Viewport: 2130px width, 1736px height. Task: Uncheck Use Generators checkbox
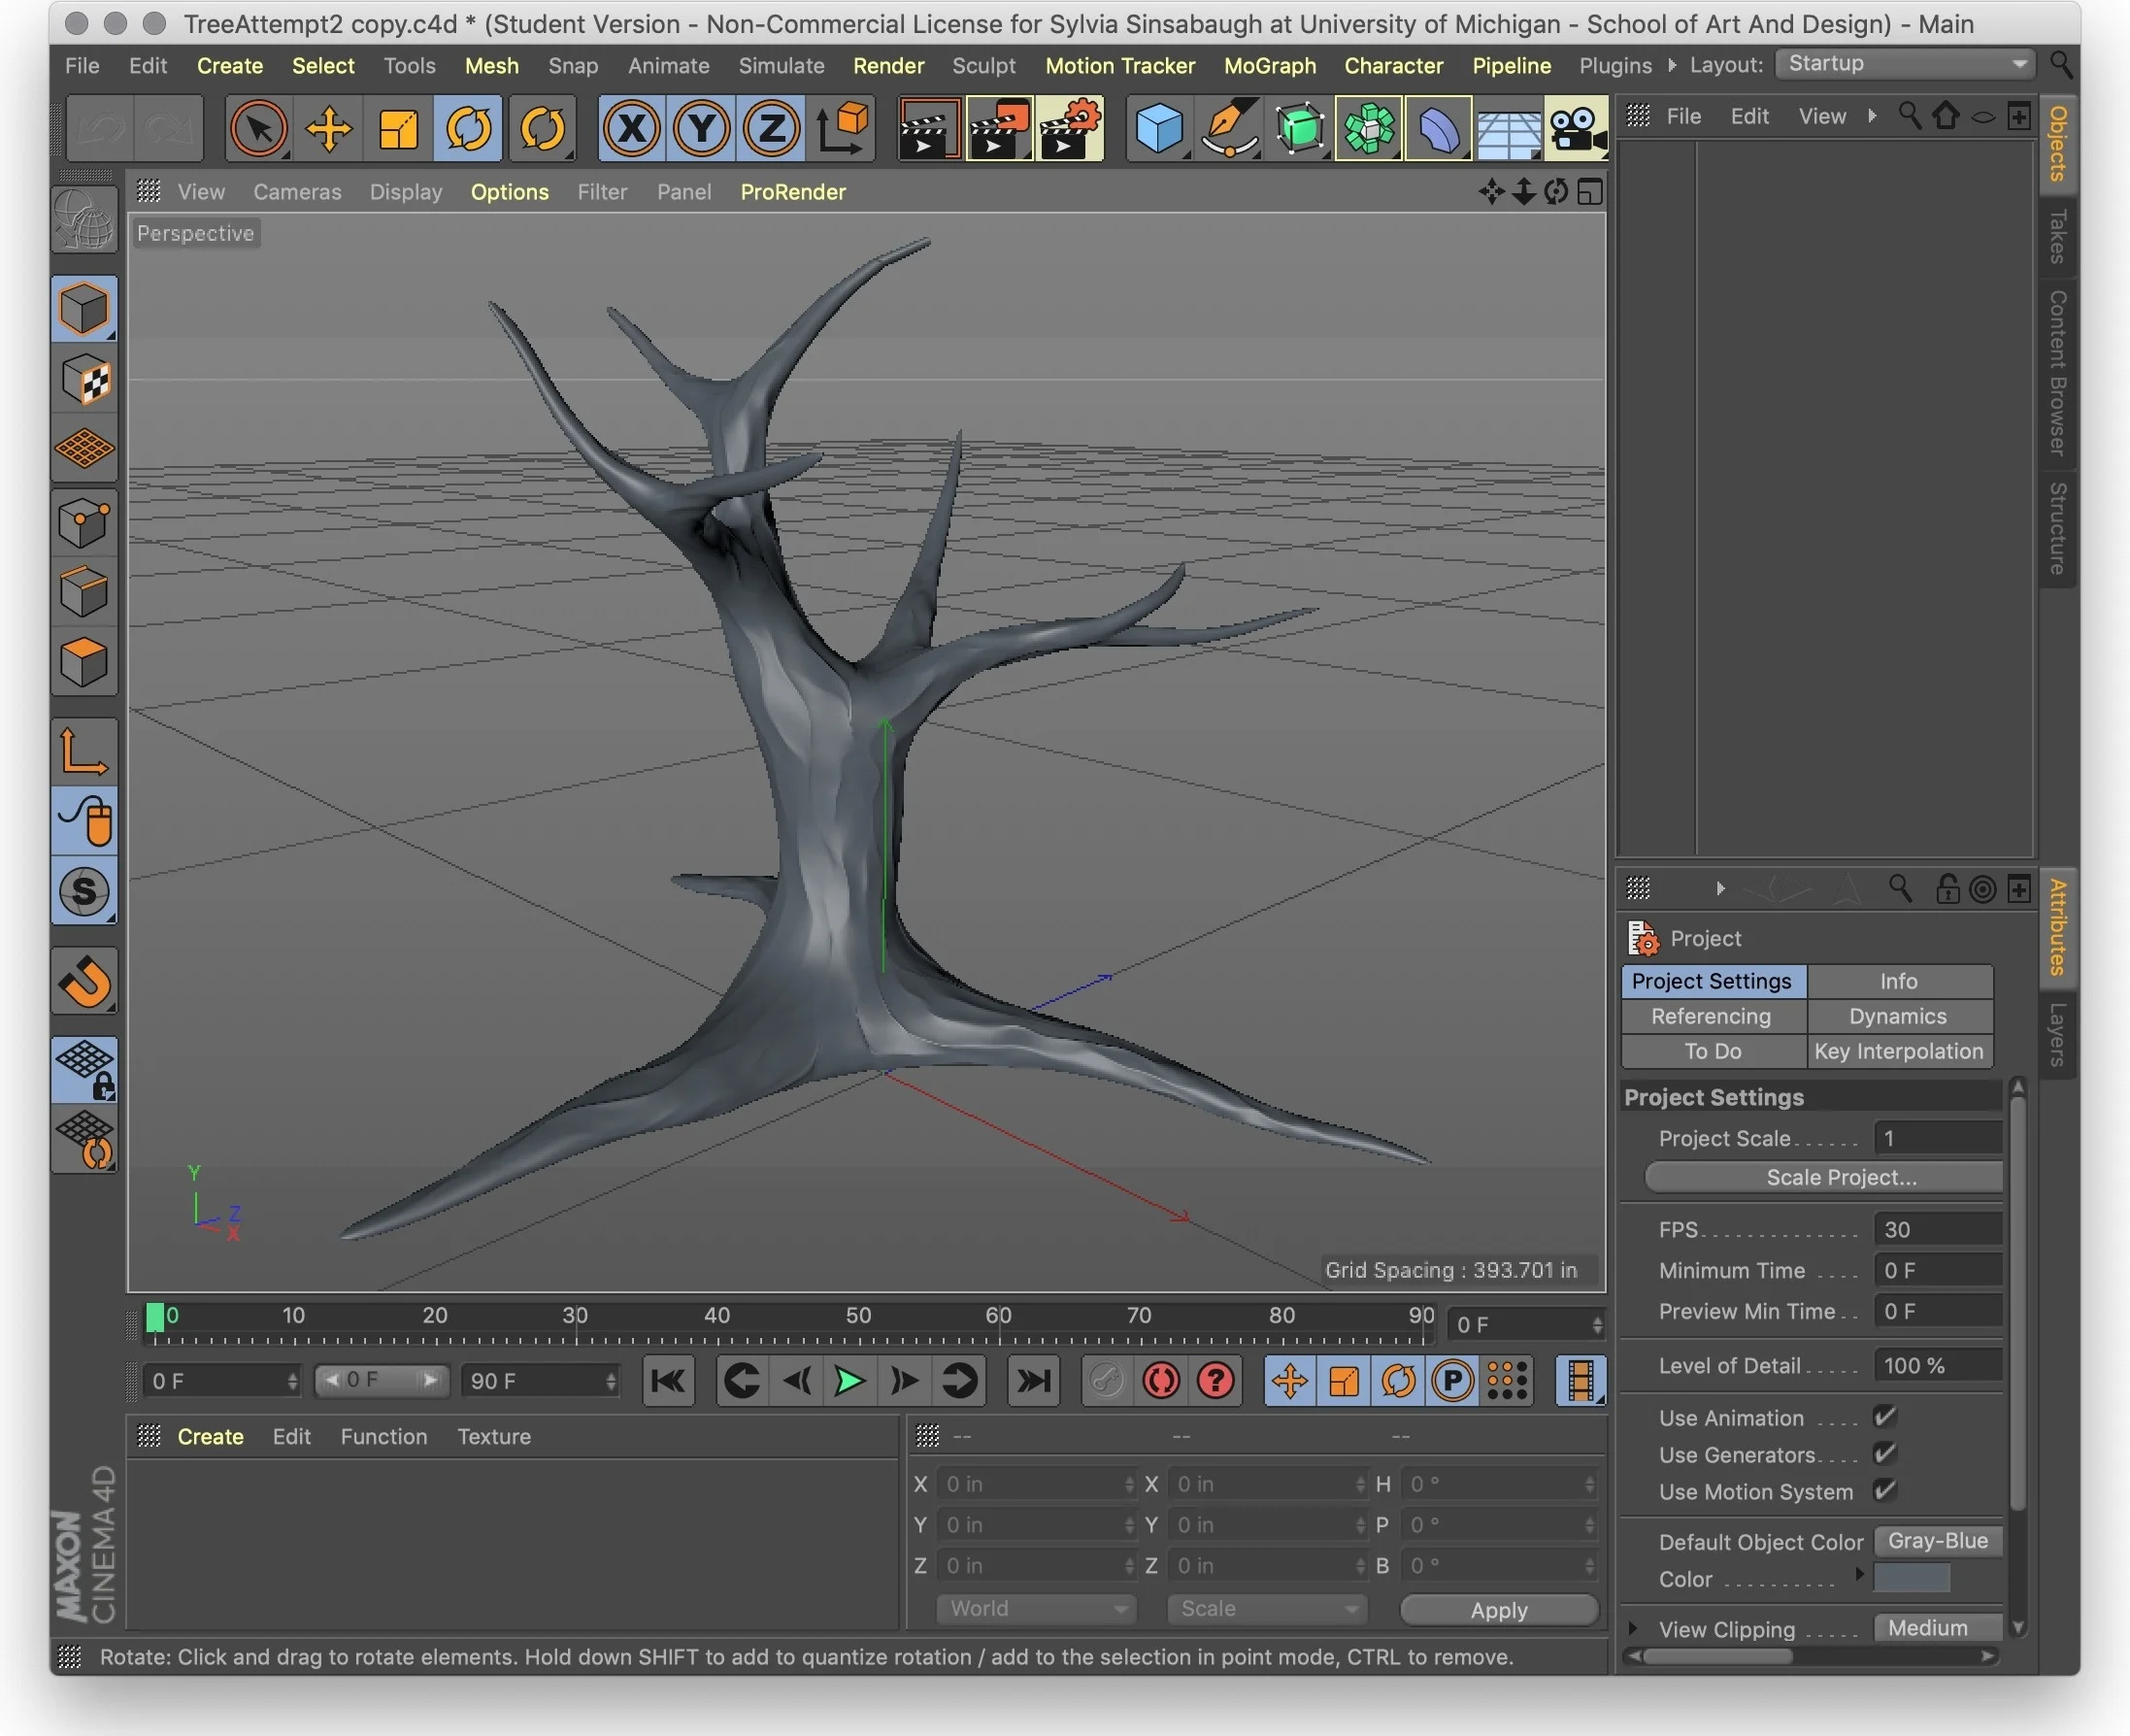pos(1885,1453)
